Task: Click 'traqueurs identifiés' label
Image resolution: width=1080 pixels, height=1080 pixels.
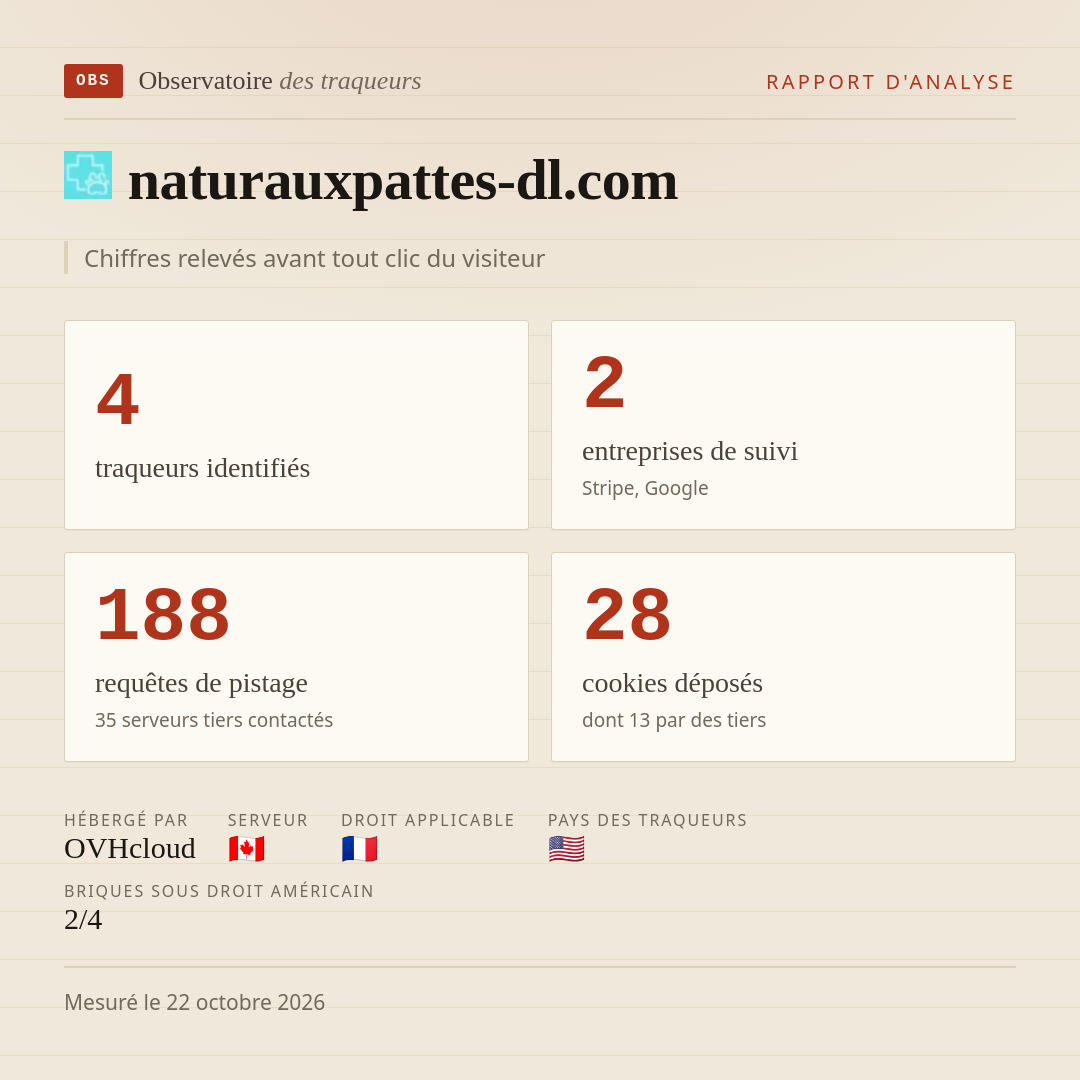Action: point(202,468)
